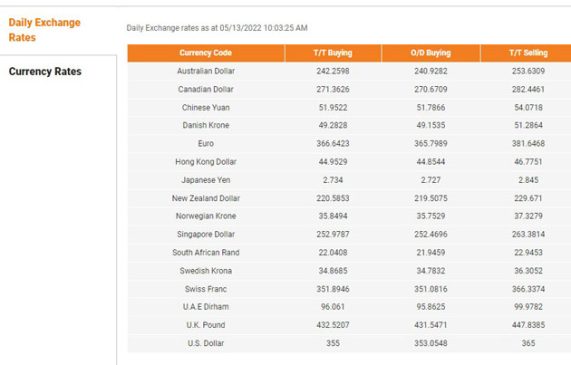This screenshot has height=365, width=571.
Task: Click the Currency Code column header
Action: click(206, 53)
